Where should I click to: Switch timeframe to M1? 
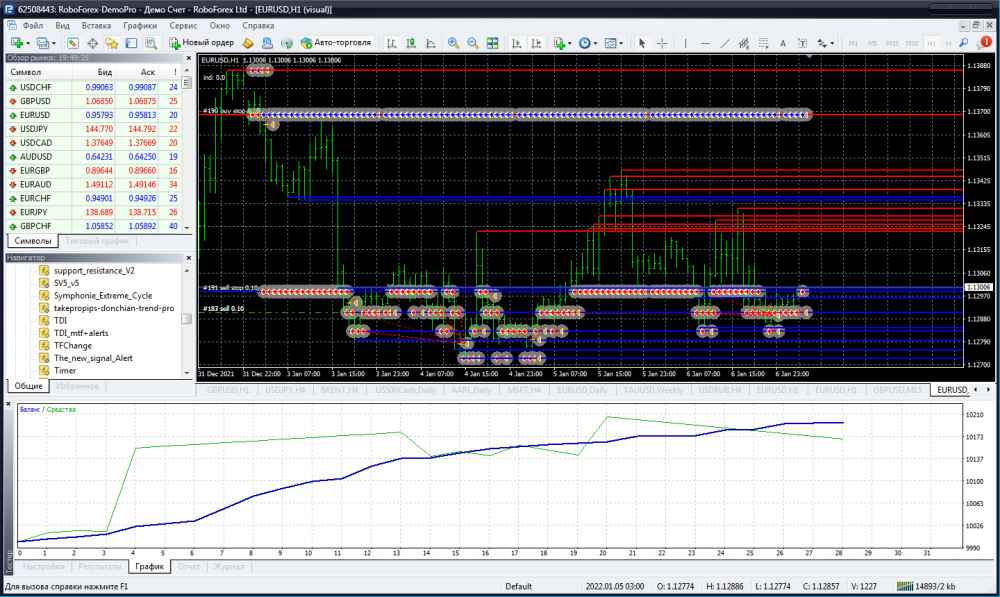pyautogui.click(x=853, y=43)
